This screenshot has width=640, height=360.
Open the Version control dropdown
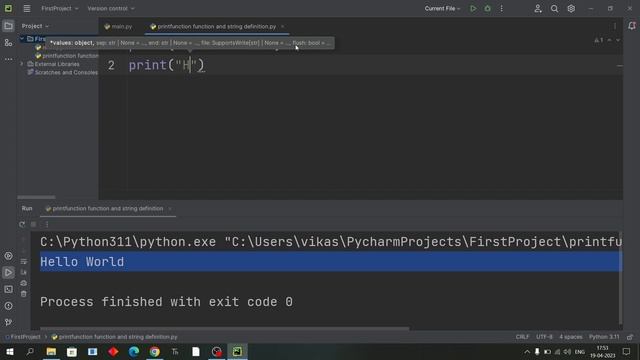(x=111, y=9)
